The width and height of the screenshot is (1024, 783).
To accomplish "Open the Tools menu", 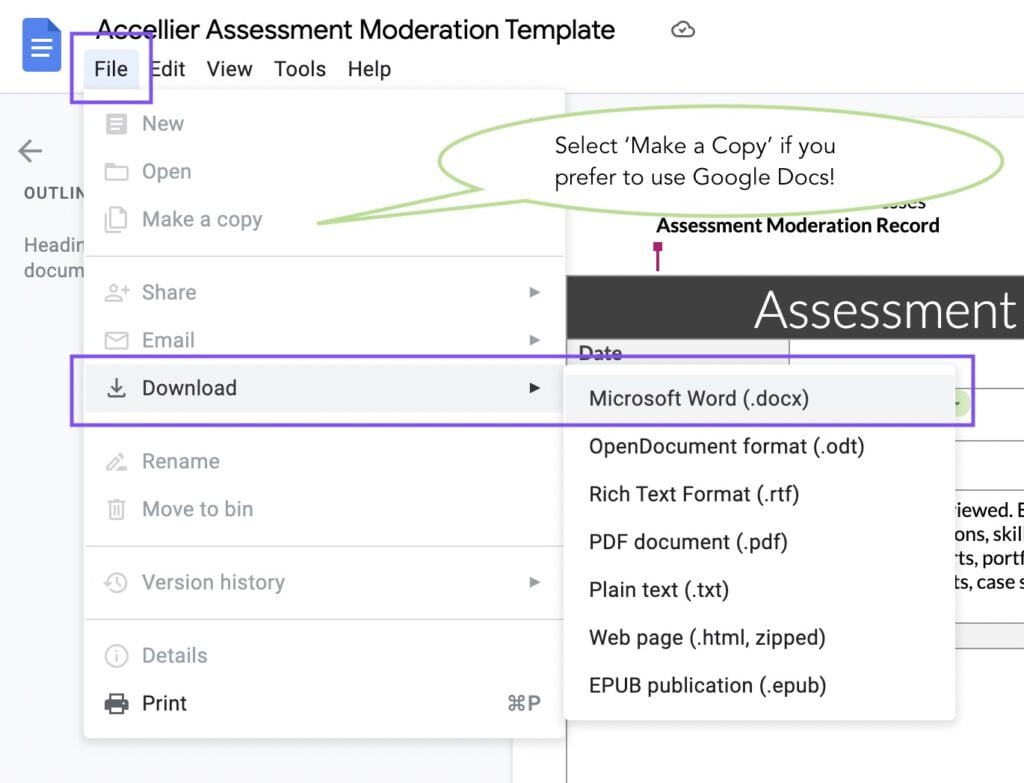I will (x=299, y=69).
